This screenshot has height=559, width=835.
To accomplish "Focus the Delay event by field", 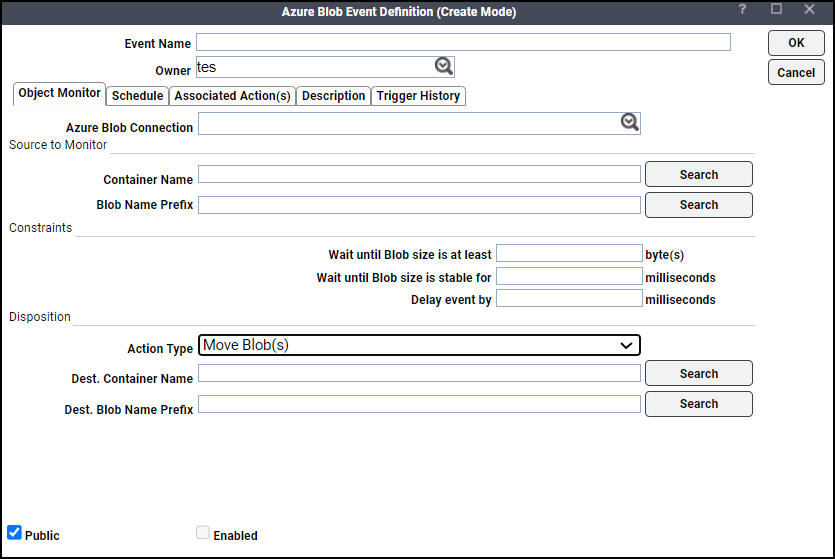I will [x=569, y=298].
